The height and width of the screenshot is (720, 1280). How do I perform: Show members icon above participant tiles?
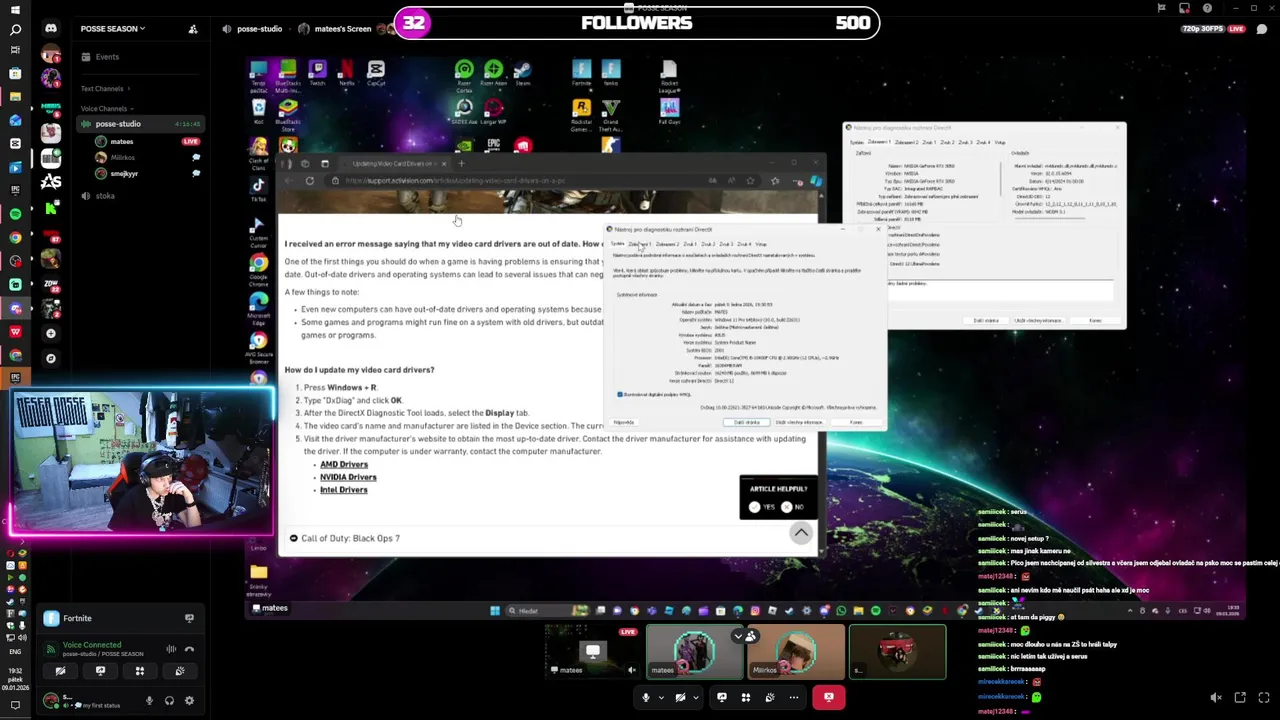coord(749,636)
